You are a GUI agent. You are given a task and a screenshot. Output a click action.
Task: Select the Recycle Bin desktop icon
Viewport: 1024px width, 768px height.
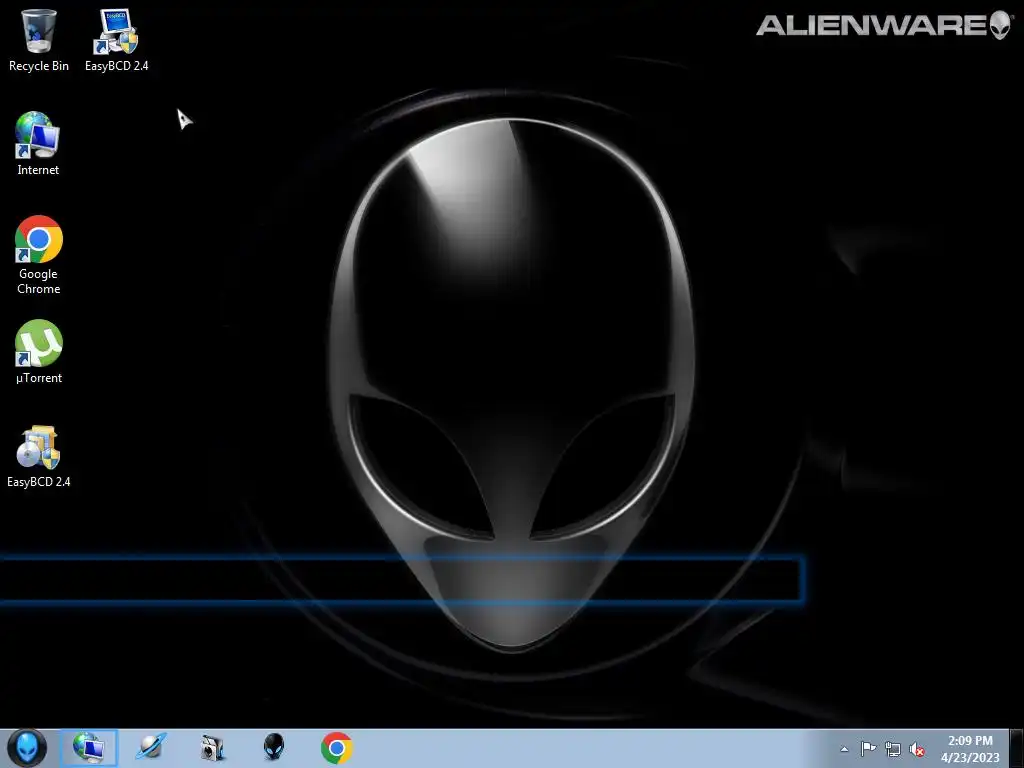39,40
